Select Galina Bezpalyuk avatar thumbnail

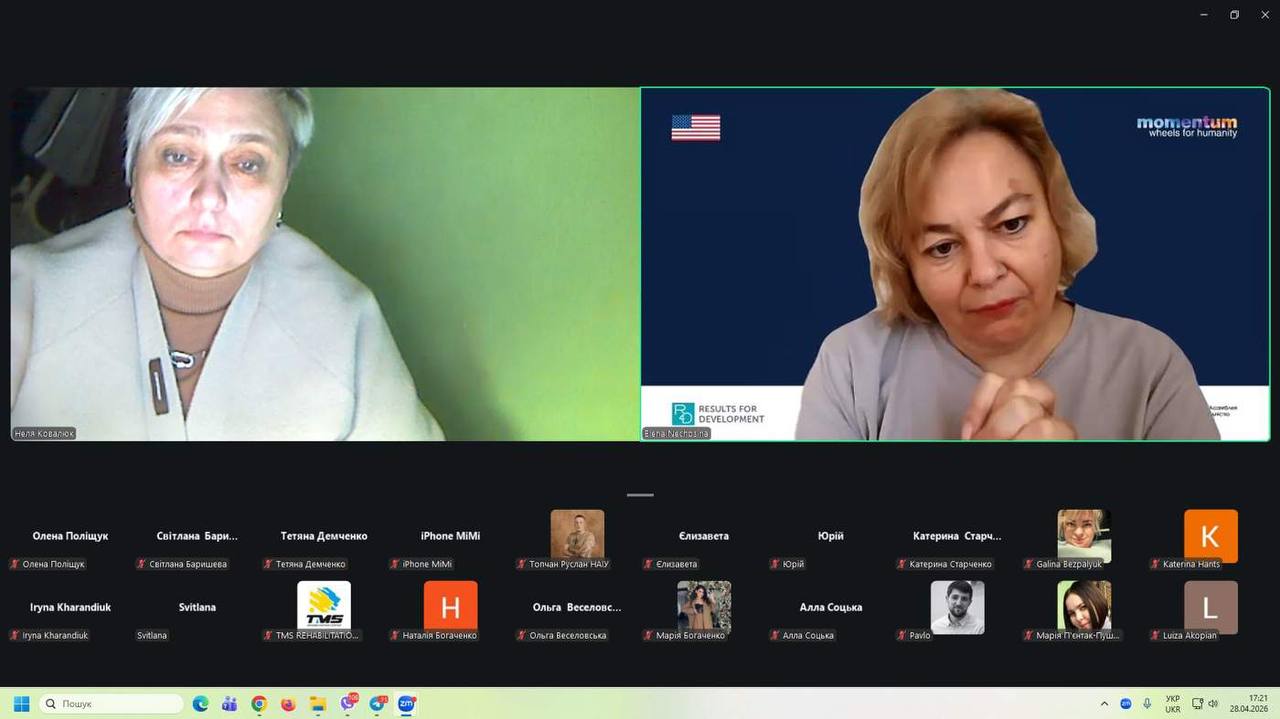pyautogui.click(x=1084, y=536)
